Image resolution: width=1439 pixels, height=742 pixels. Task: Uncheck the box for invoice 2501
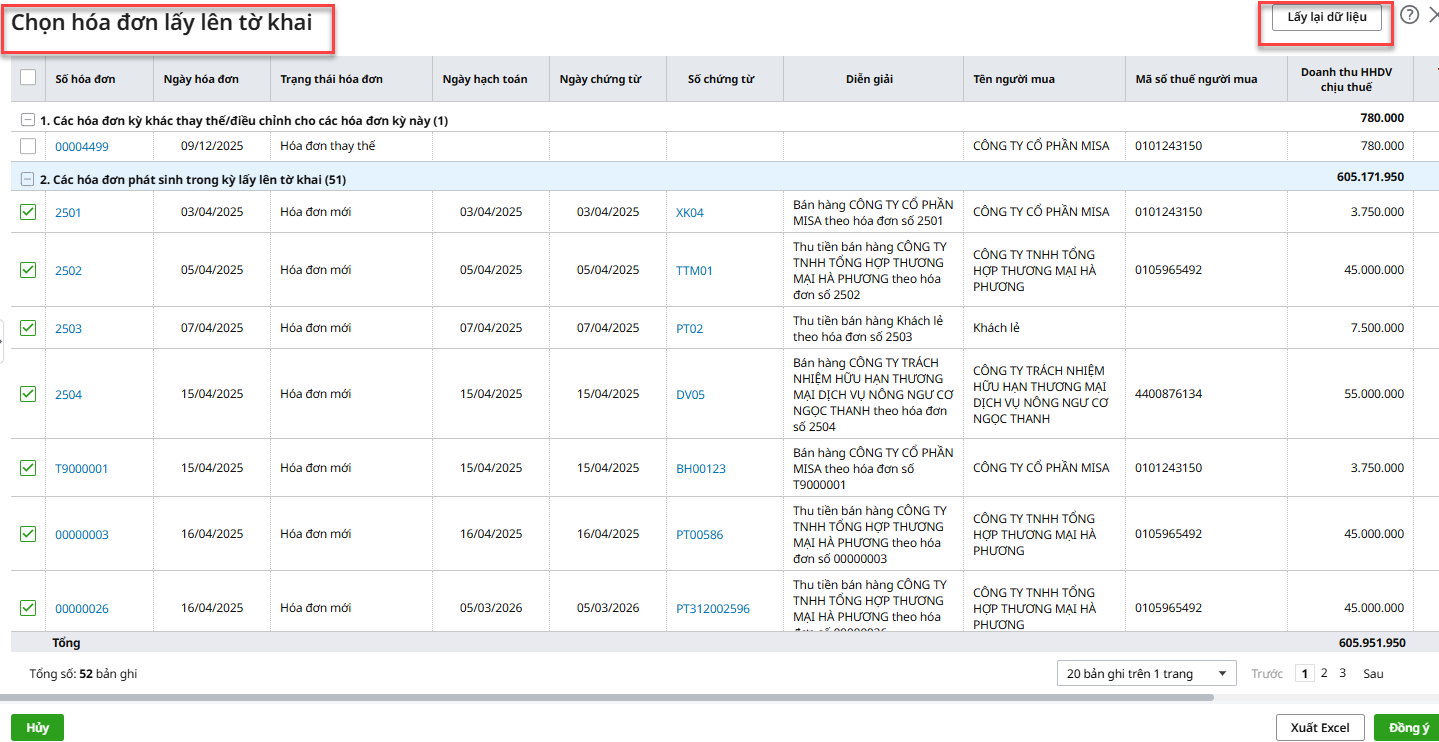28,212
